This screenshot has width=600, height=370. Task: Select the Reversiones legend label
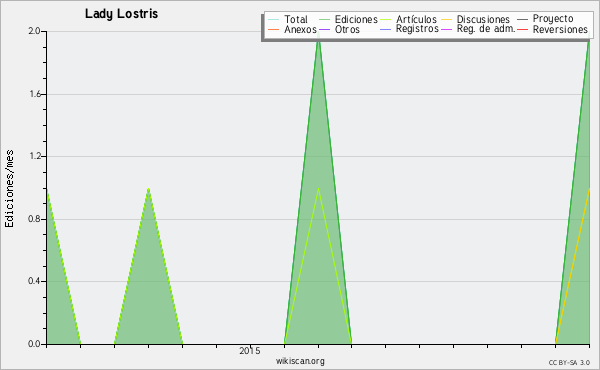[560, 29]
